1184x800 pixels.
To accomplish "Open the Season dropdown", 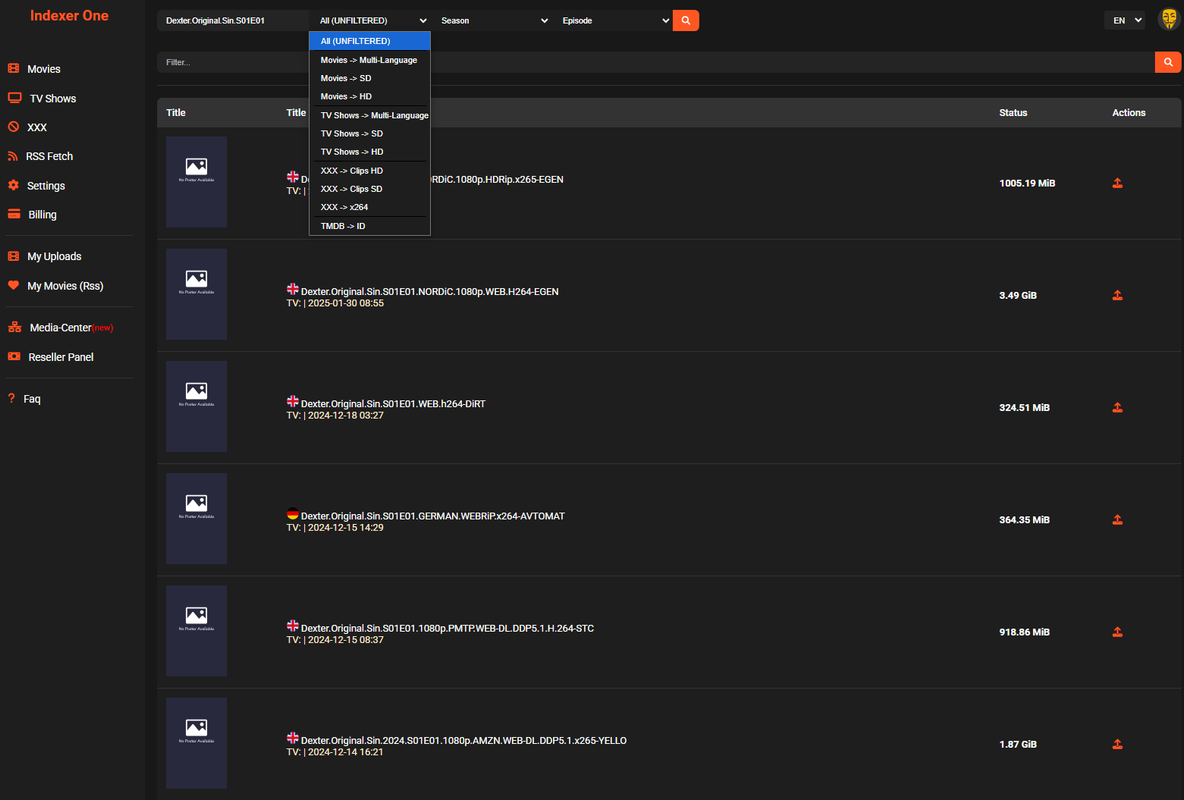I will point(494,20).
